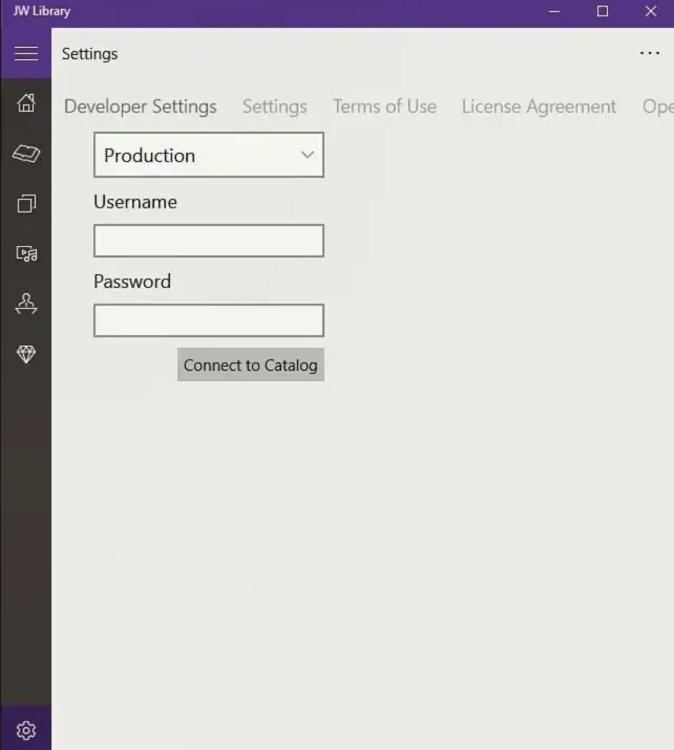Viewport: 674px width, 750px height.
Task: Open the Media sidebar icon
Action: coord(26,254)
